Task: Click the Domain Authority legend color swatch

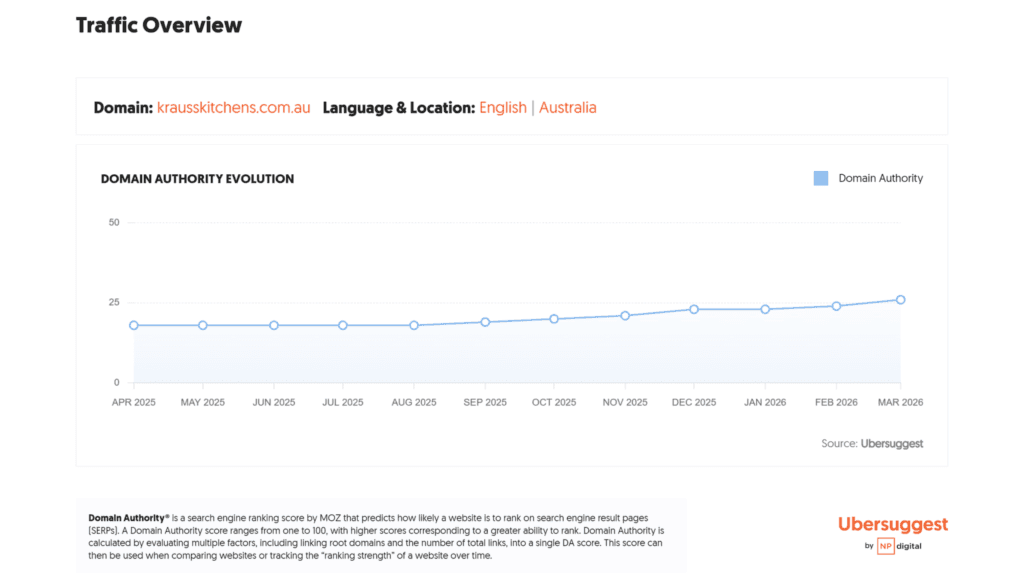Action: point(821,178)
